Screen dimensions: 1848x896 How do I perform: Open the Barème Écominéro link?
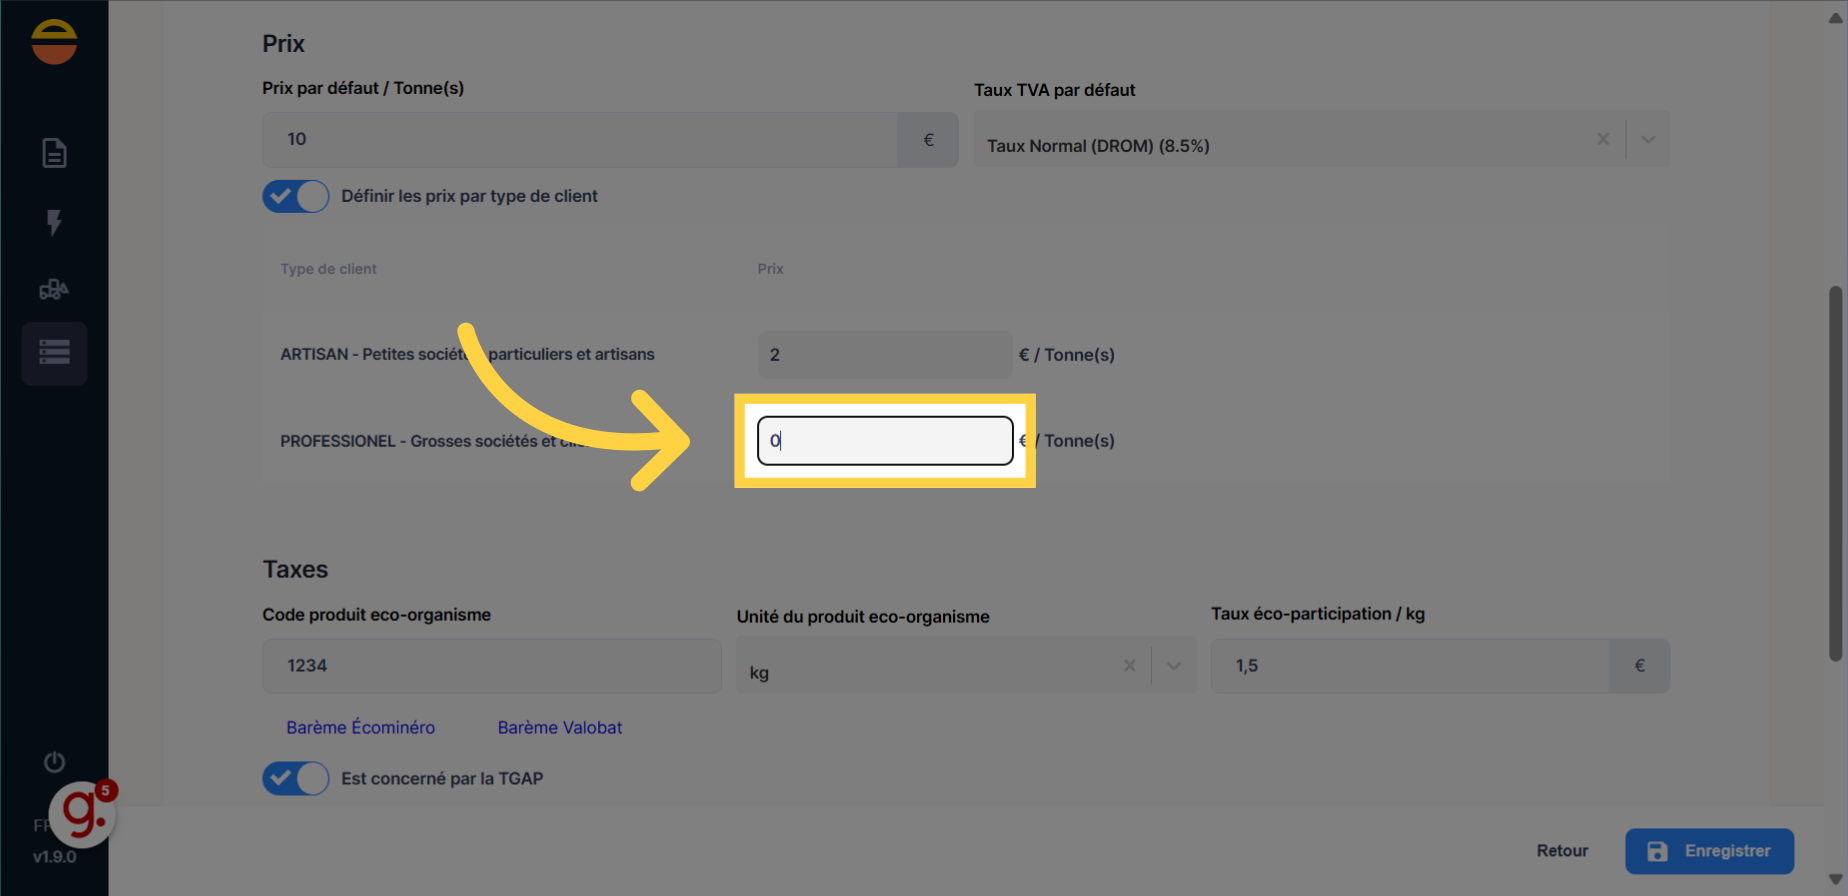361,727
